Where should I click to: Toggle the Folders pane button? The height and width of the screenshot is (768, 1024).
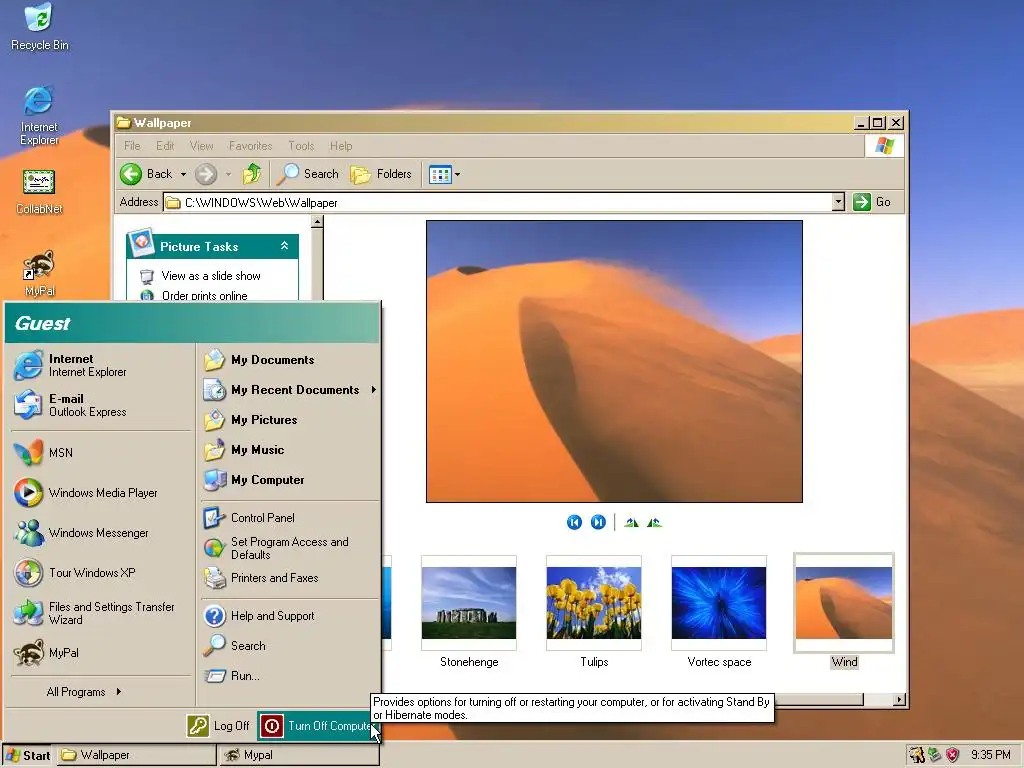[x=381, y=174]
